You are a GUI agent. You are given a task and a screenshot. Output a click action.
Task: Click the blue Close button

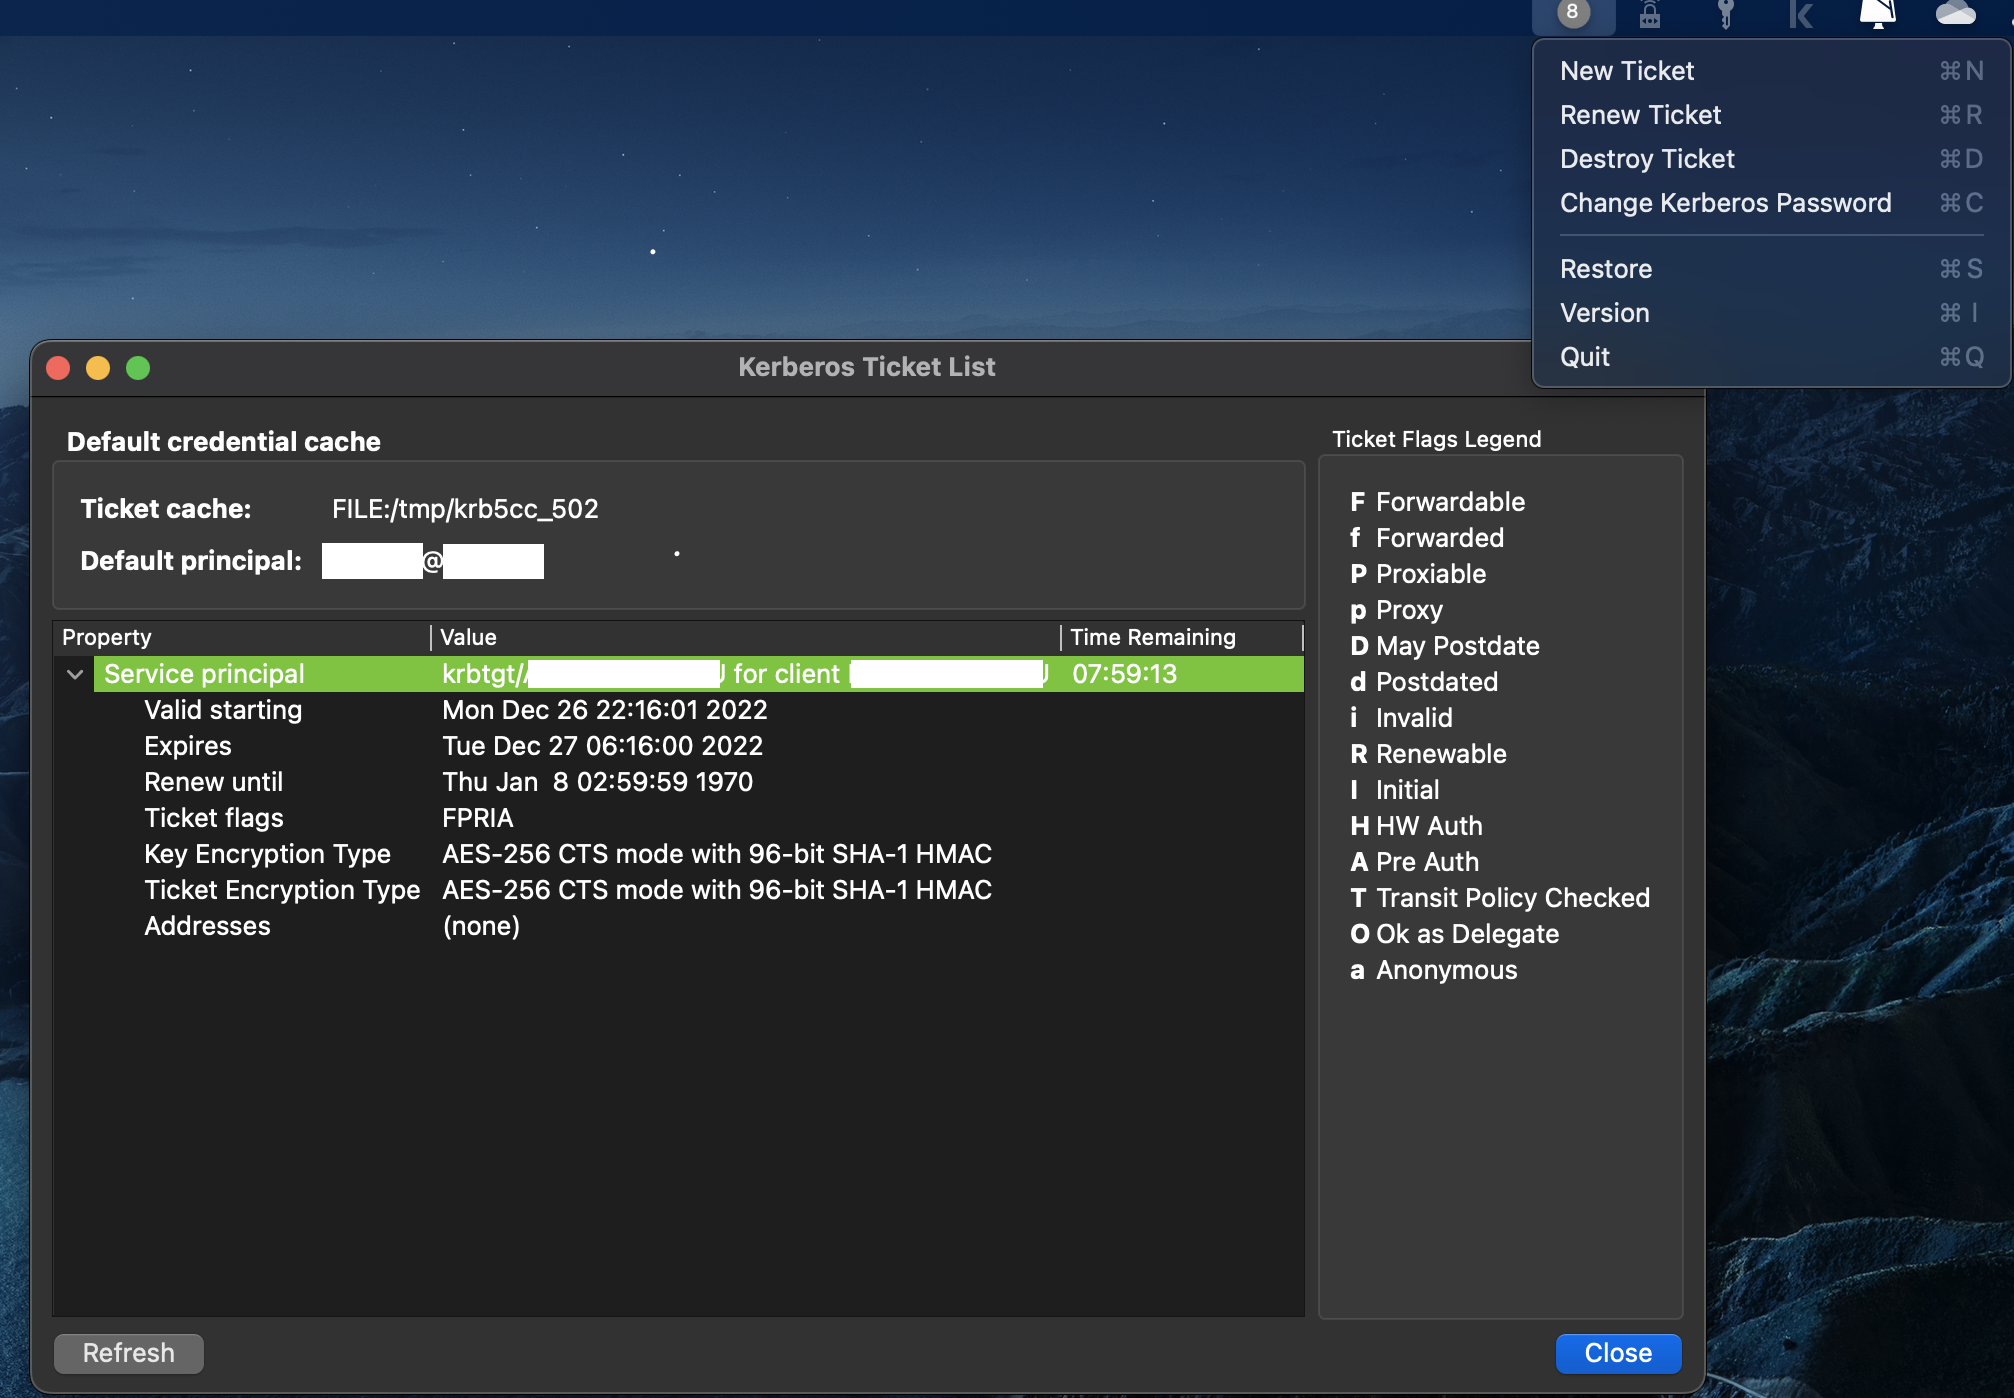[x=1617, y=1353]
